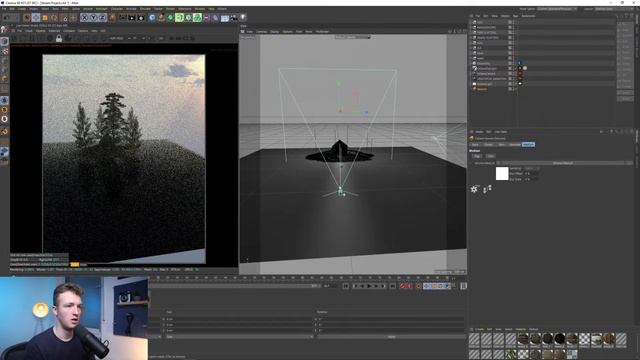Select the first striped material thumbnail
The width and height of the screenshot is (640, 360).
(x=474, y=338)
